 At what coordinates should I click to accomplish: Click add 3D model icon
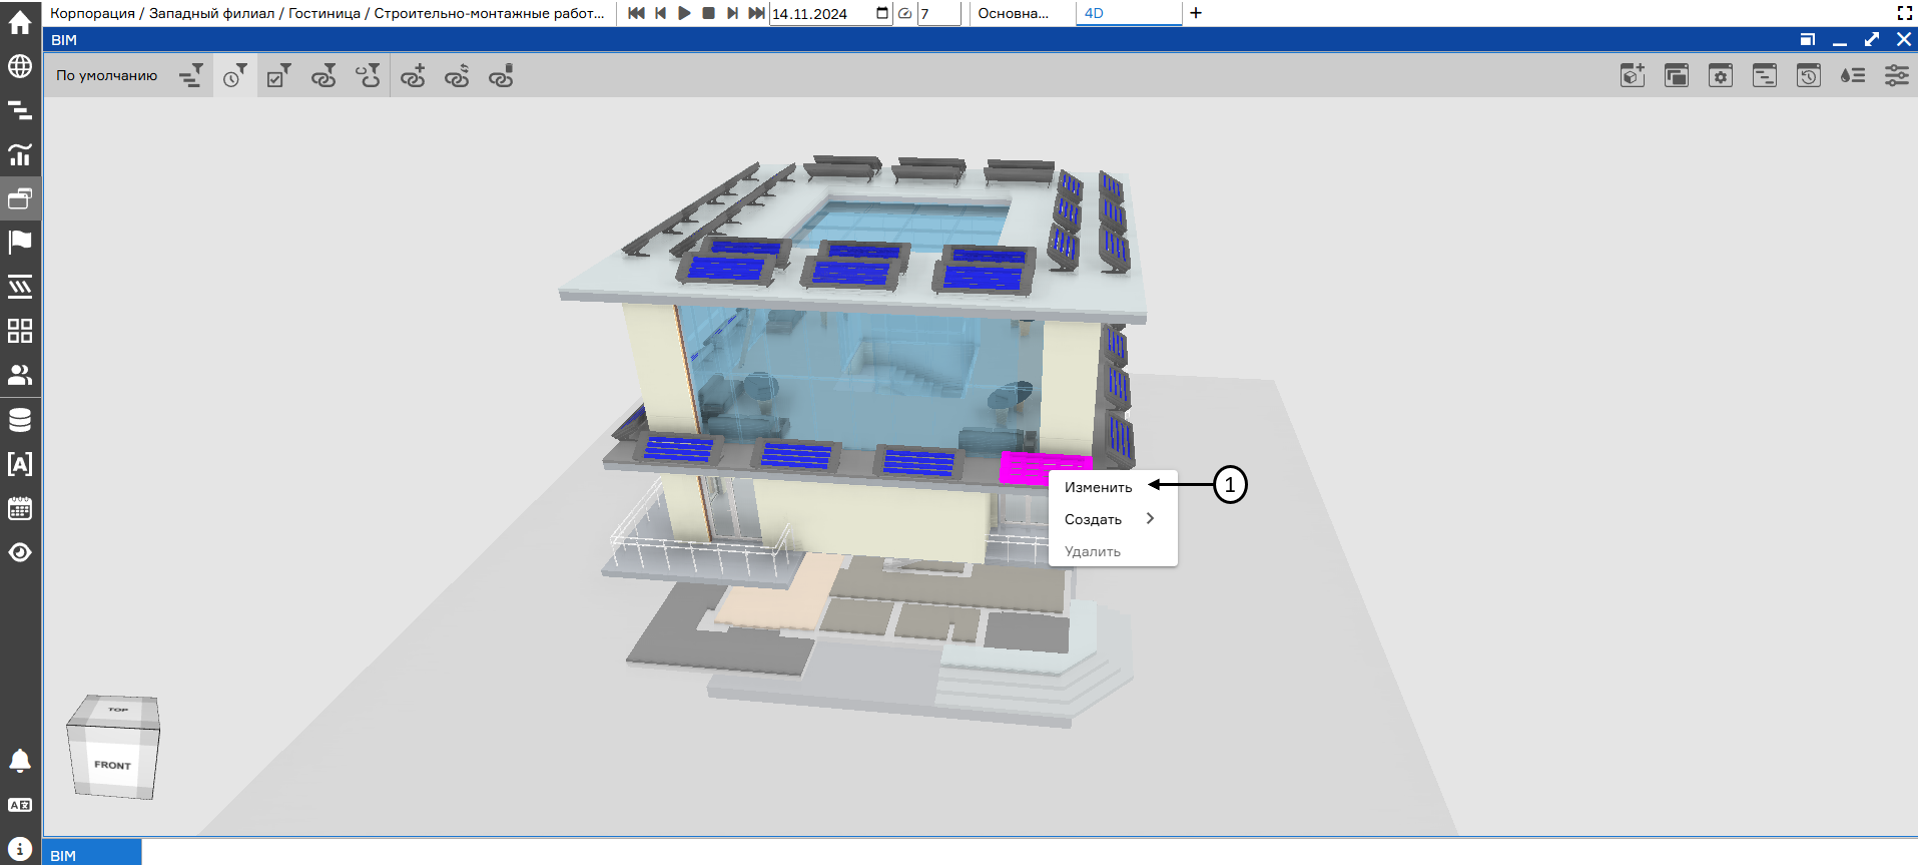point(1633,76)
